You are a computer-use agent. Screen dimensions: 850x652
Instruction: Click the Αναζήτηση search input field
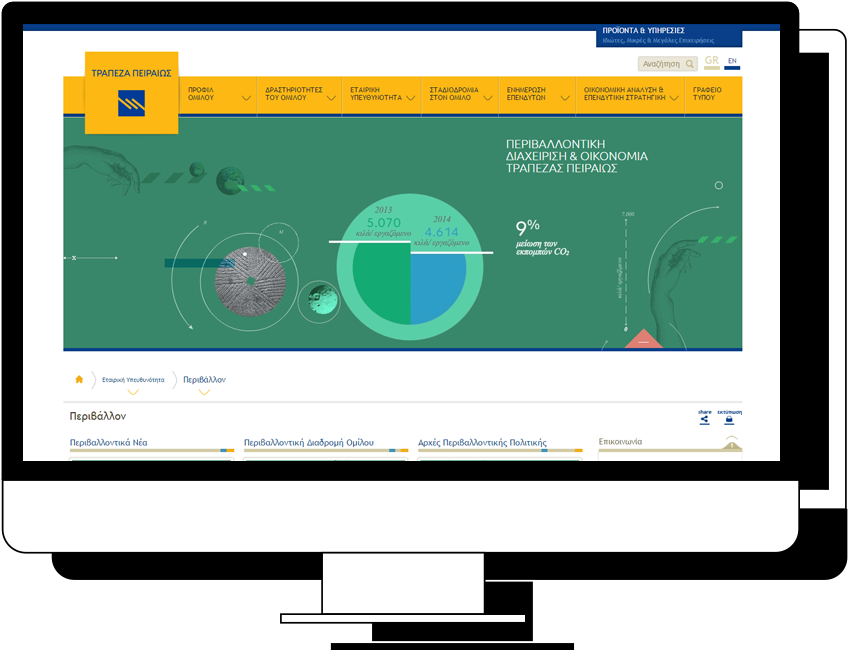click(660, 64)
